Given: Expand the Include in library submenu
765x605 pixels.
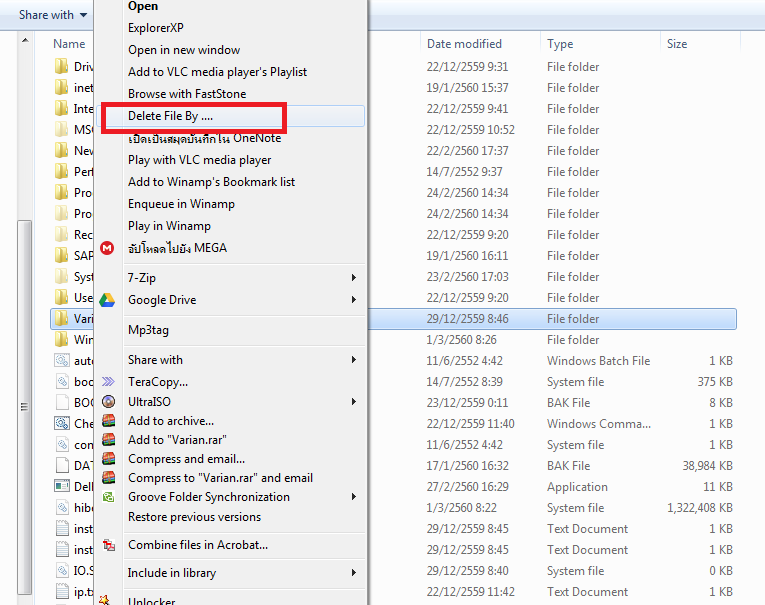Looking at the screenshot, I should 354,573.
